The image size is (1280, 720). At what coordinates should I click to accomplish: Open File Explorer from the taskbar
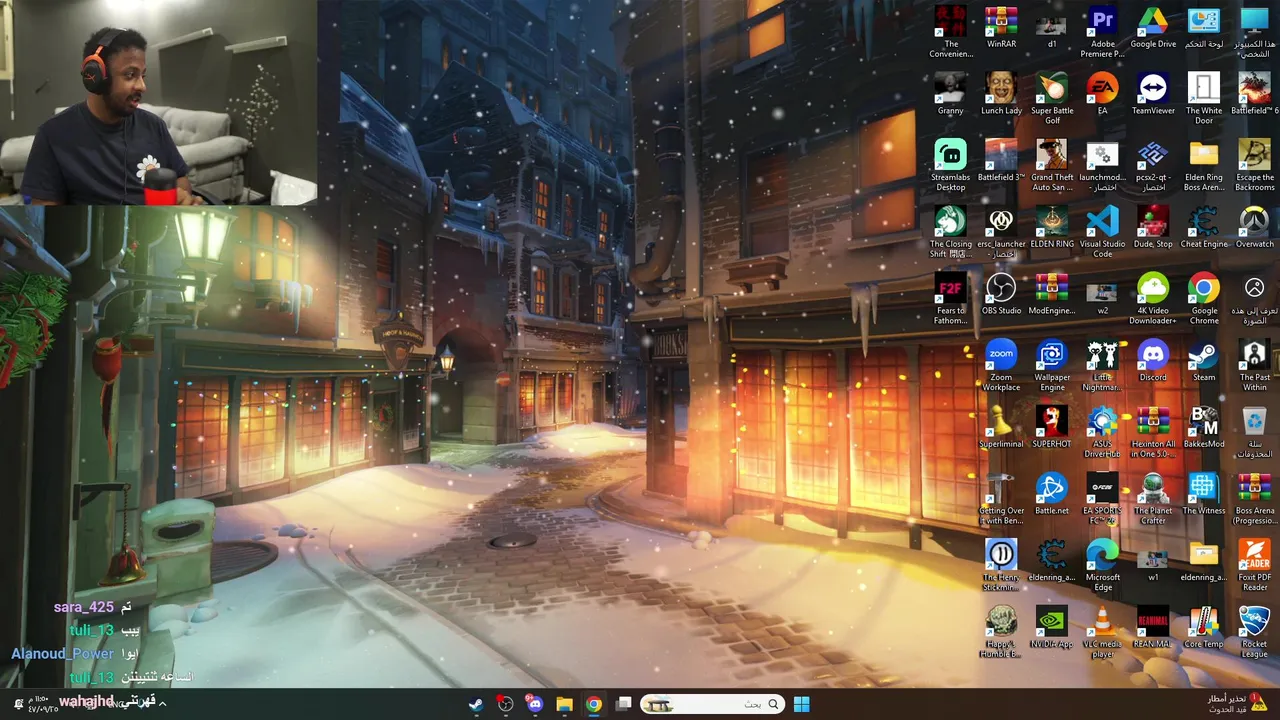pos(564,704)
